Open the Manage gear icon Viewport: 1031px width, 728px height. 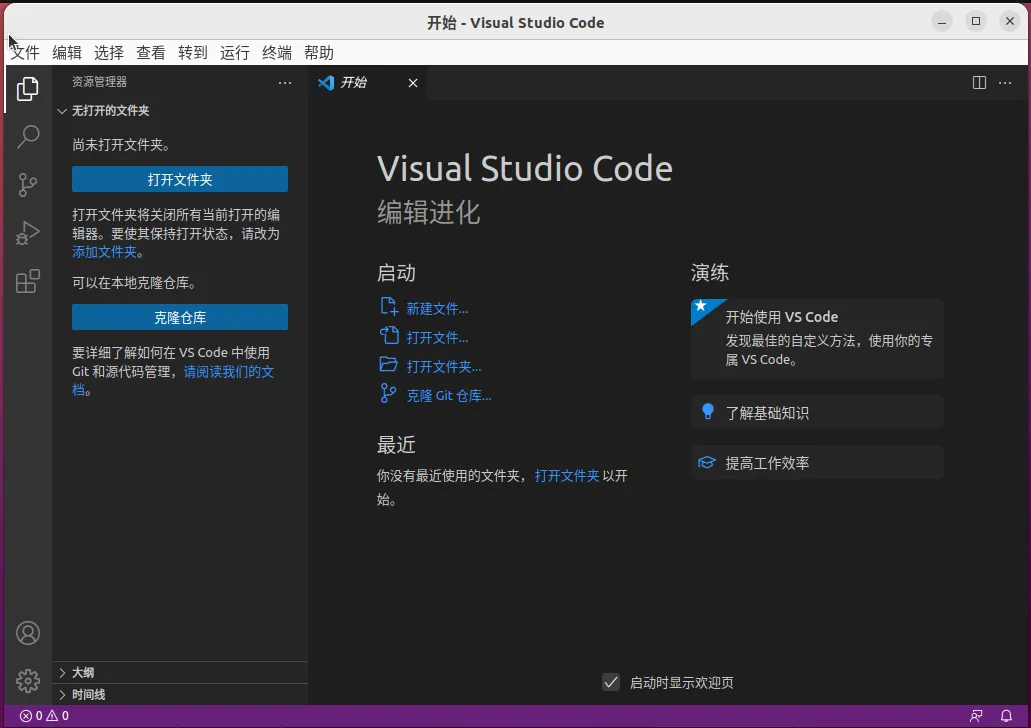click(28, 681)
